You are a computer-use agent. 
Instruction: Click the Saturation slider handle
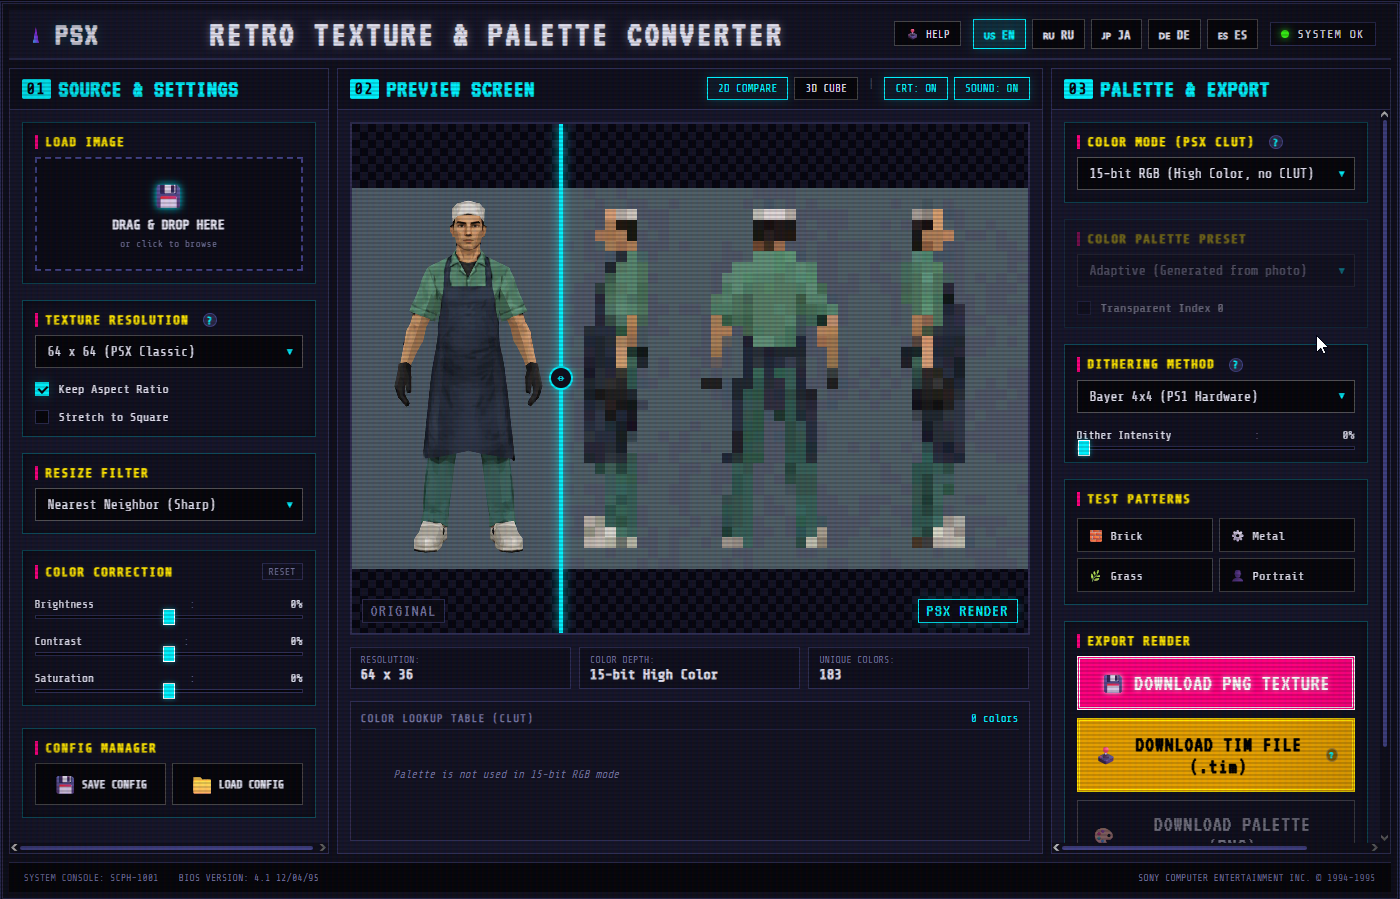point(169,691)
